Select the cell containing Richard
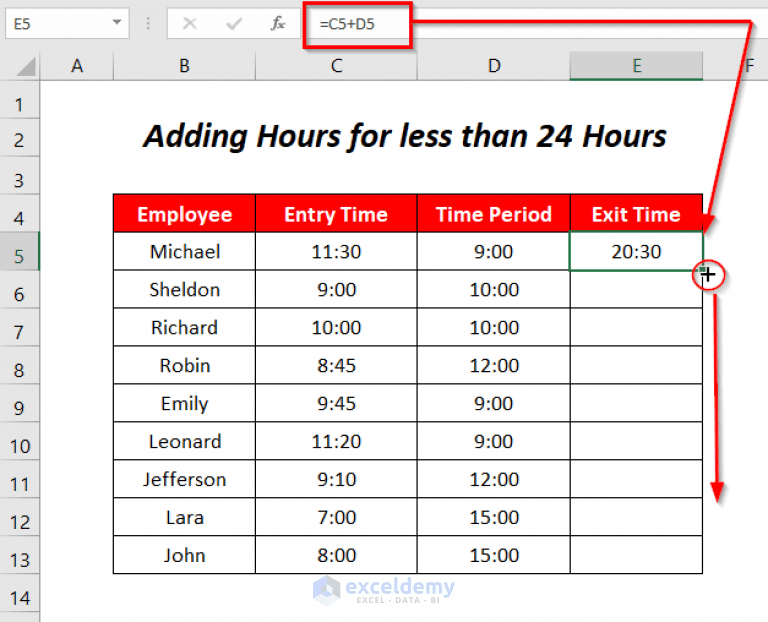Viewport: 768px width, 622px height. [184, 327]
